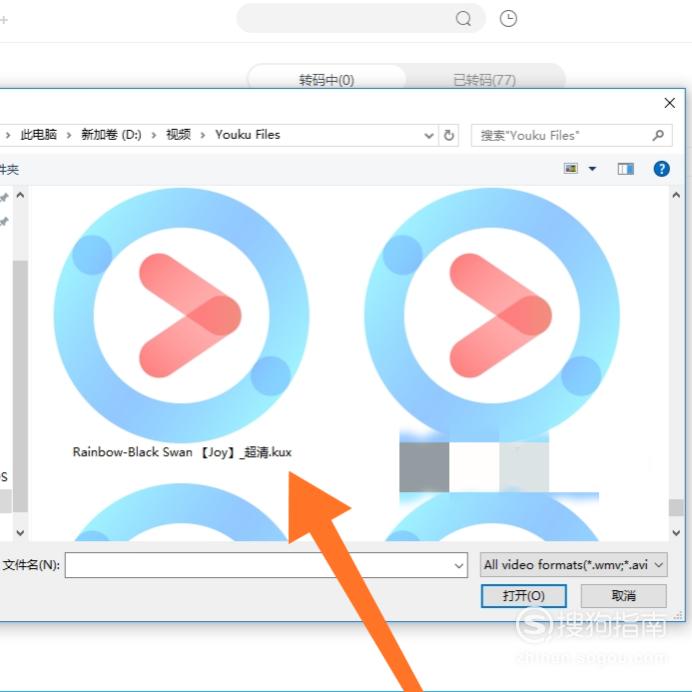Select the Youku Files path segment
Viewport: 692px width, 692px height.
click(x=248, y=135)
